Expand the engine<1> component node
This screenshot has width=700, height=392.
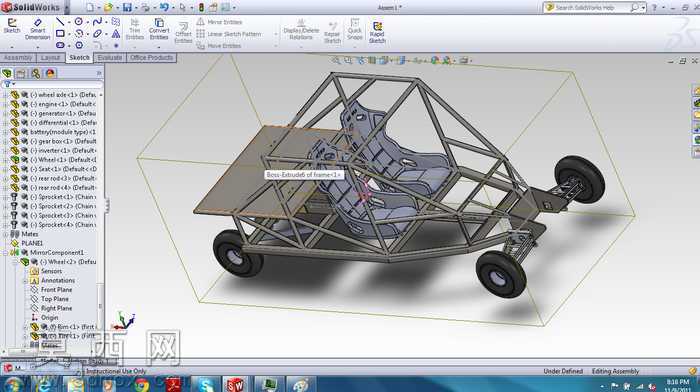(x=5, y=104)
